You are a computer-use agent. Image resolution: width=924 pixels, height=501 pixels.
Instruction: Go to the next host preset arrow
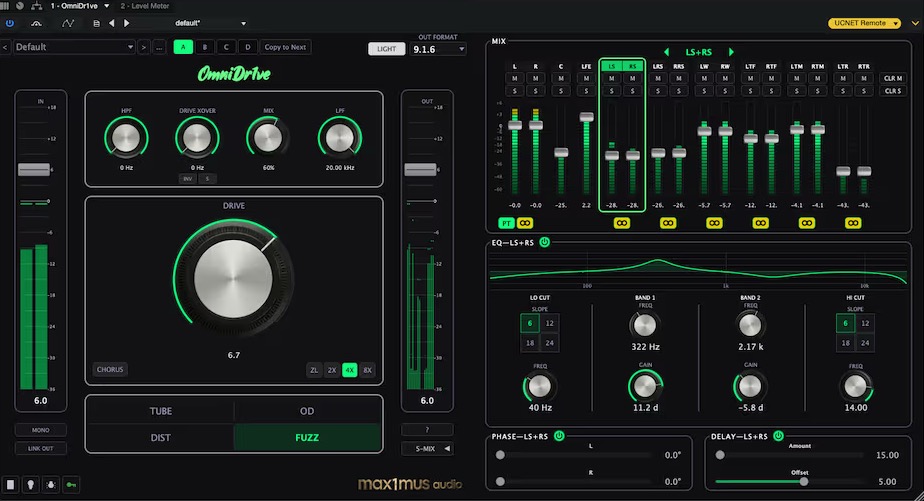pyautogui.click(x=126, y=23)
